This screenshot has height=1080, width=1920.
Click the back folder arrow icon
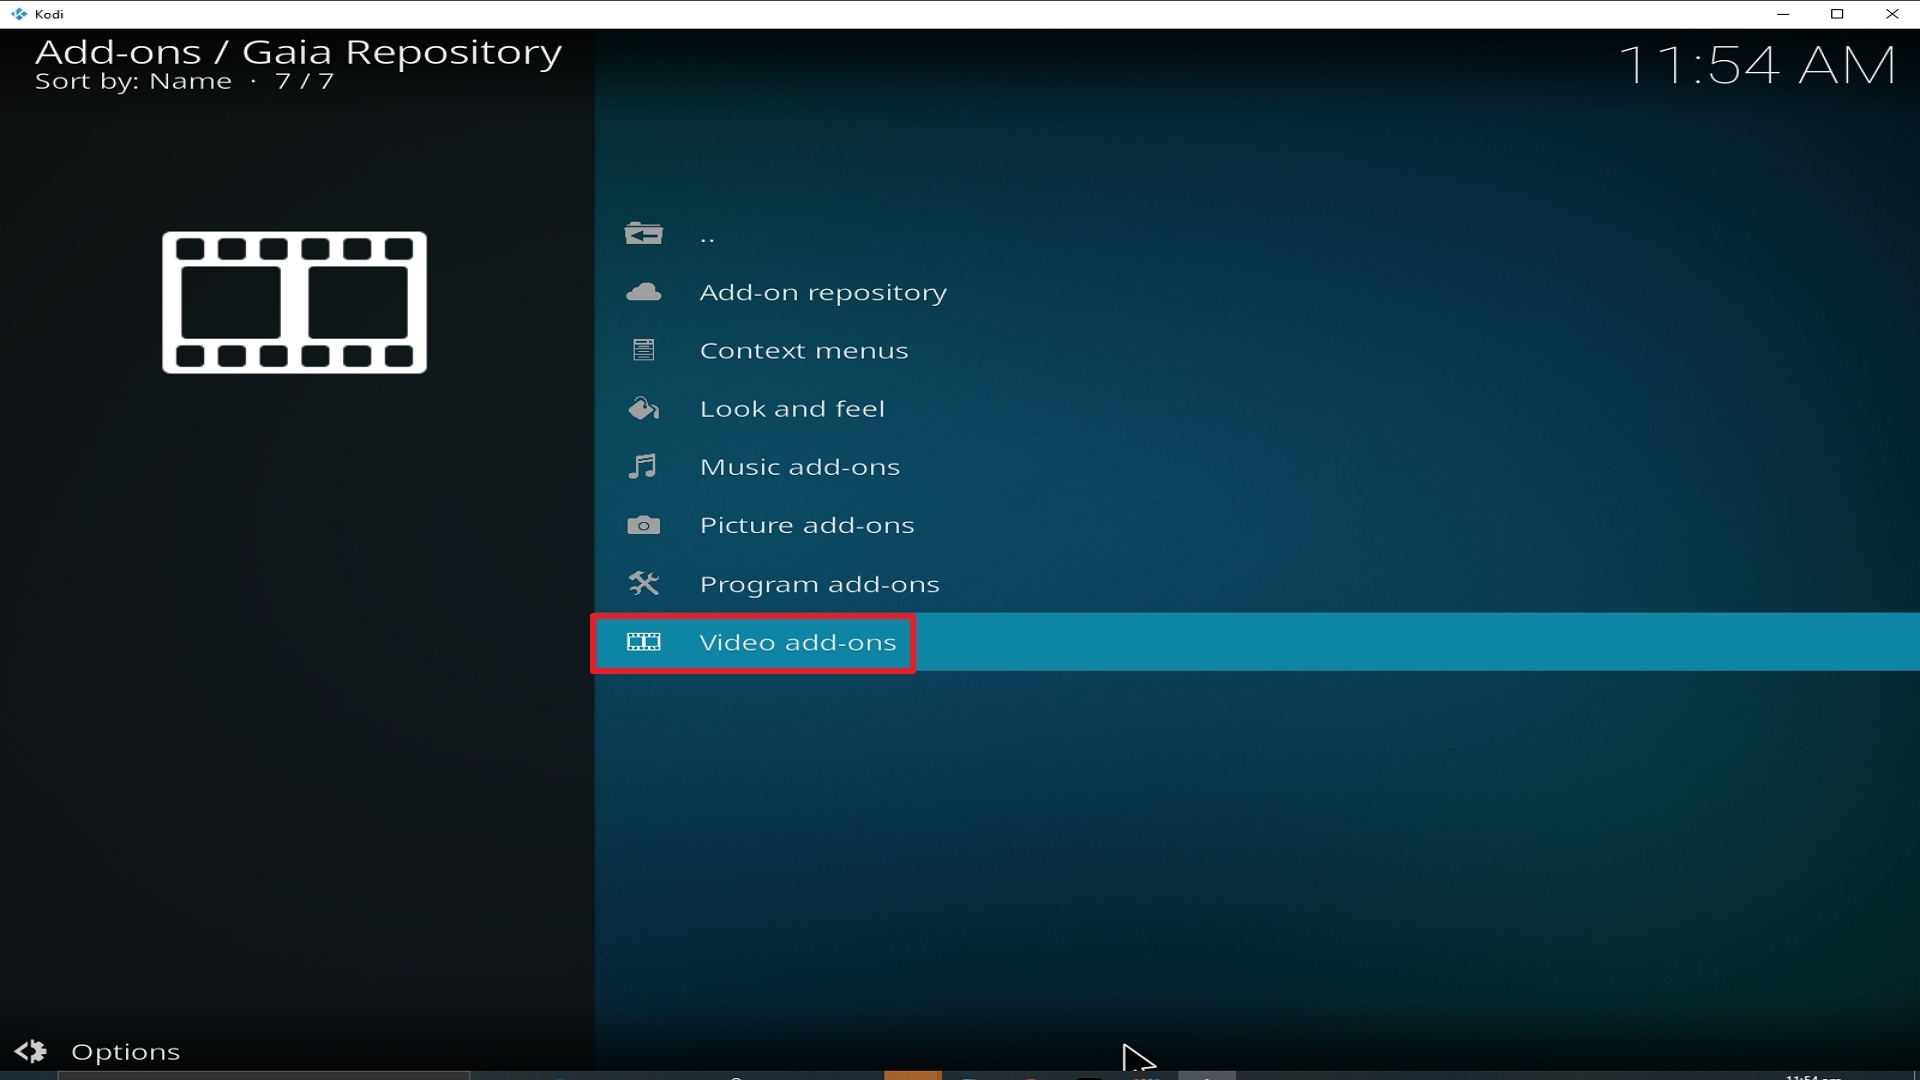643,234
